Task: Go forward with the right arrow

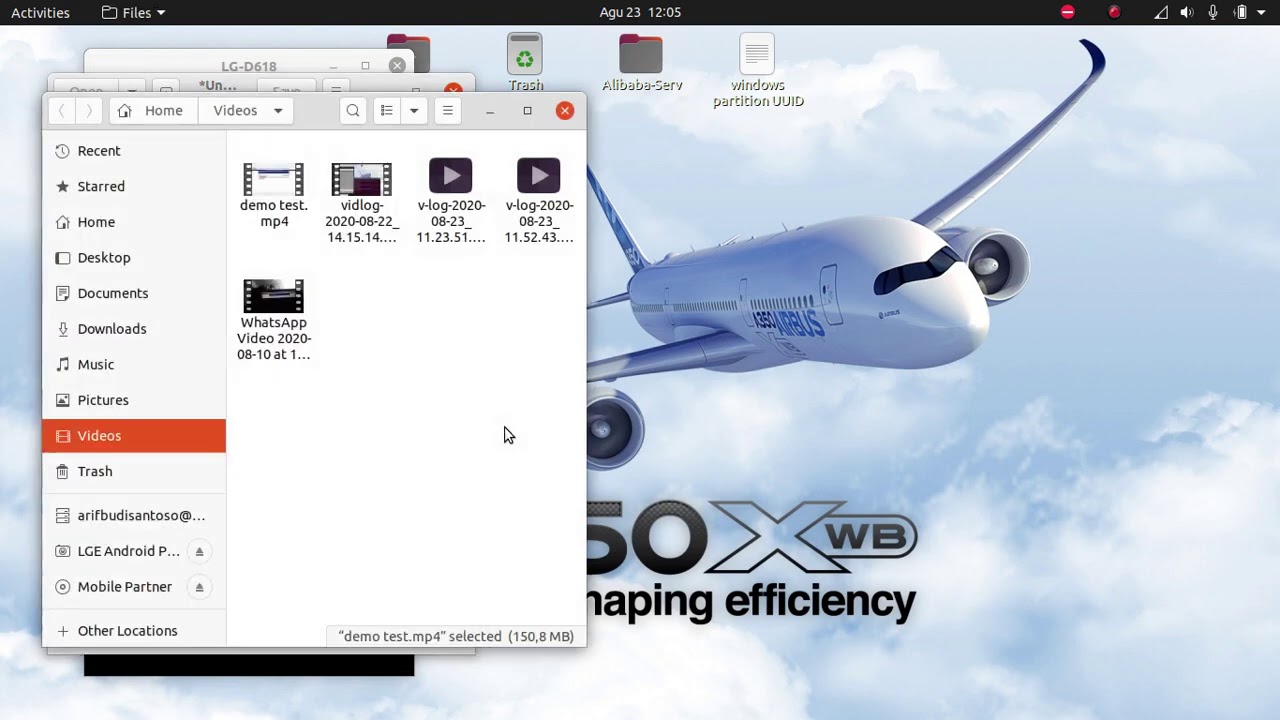Action: [x=89, y=111]
